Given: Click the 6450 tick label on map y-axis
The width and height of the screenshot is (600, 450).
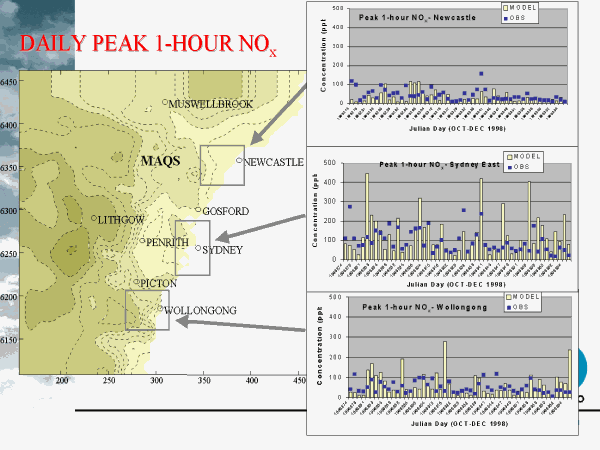Looking at the screenshot, I should coord(8,82).
